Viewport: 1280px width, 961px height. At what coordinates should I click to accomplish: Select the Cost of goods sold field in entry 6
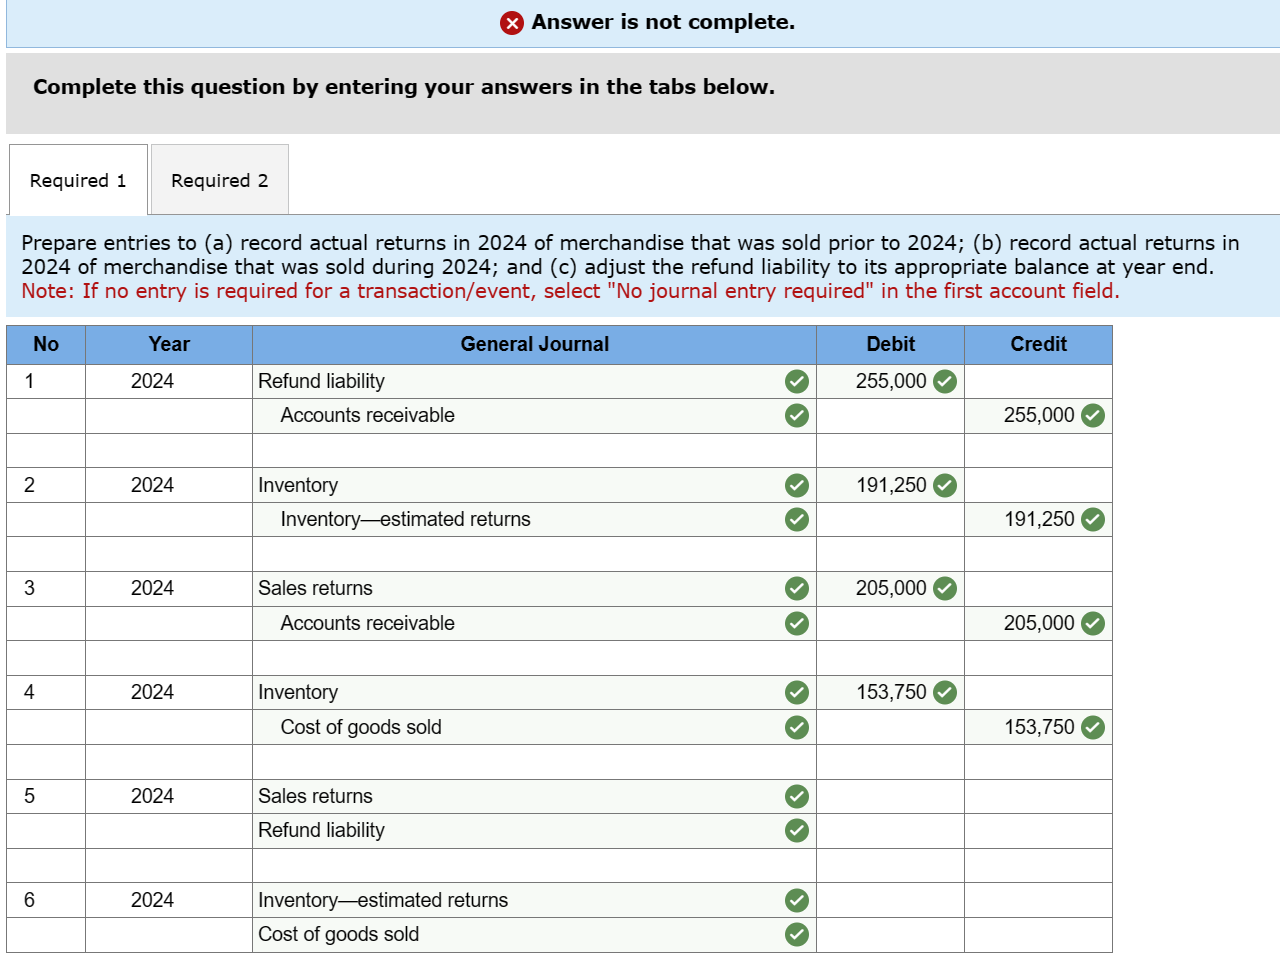pos(534,934)
